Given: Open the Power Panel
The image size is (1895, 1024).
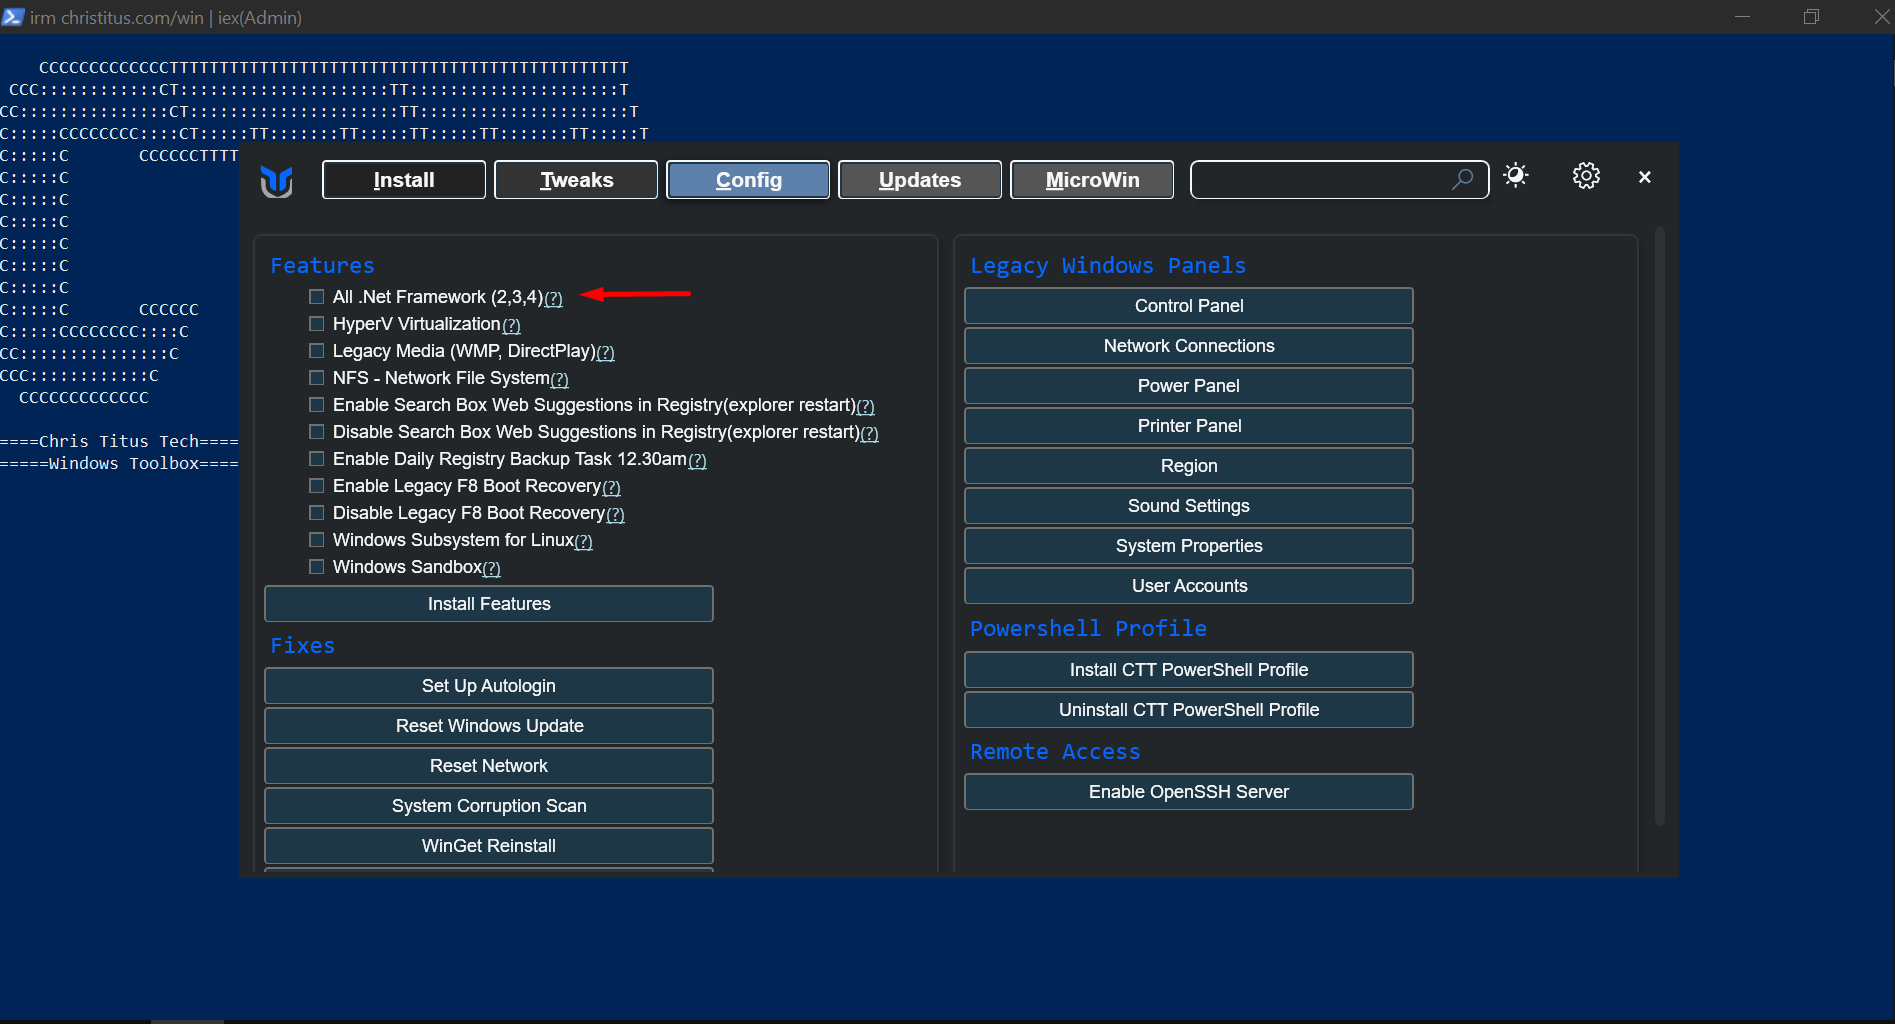Looking at the screenshot, I should tap(1189, 386).
